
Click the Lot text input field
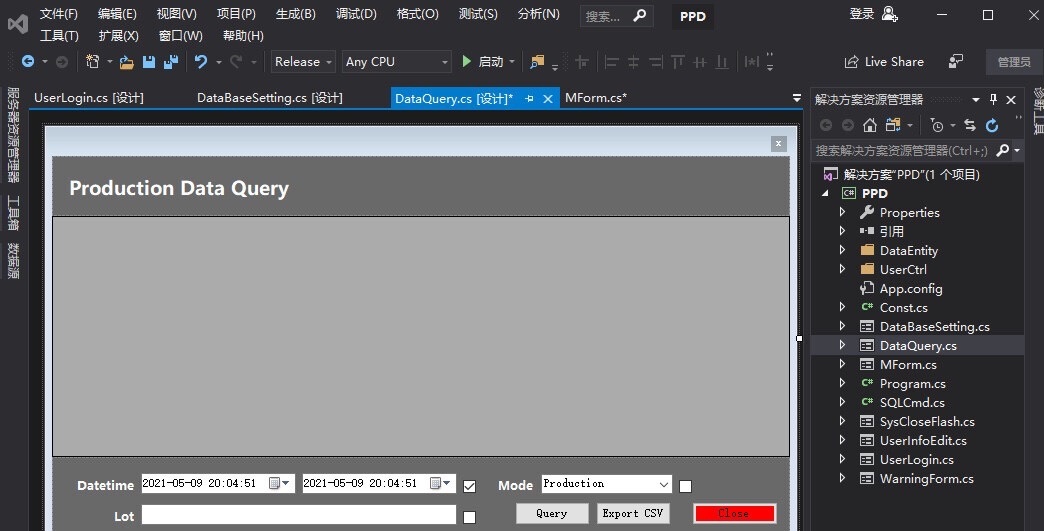pyautogui.click(x=298, y=514)
